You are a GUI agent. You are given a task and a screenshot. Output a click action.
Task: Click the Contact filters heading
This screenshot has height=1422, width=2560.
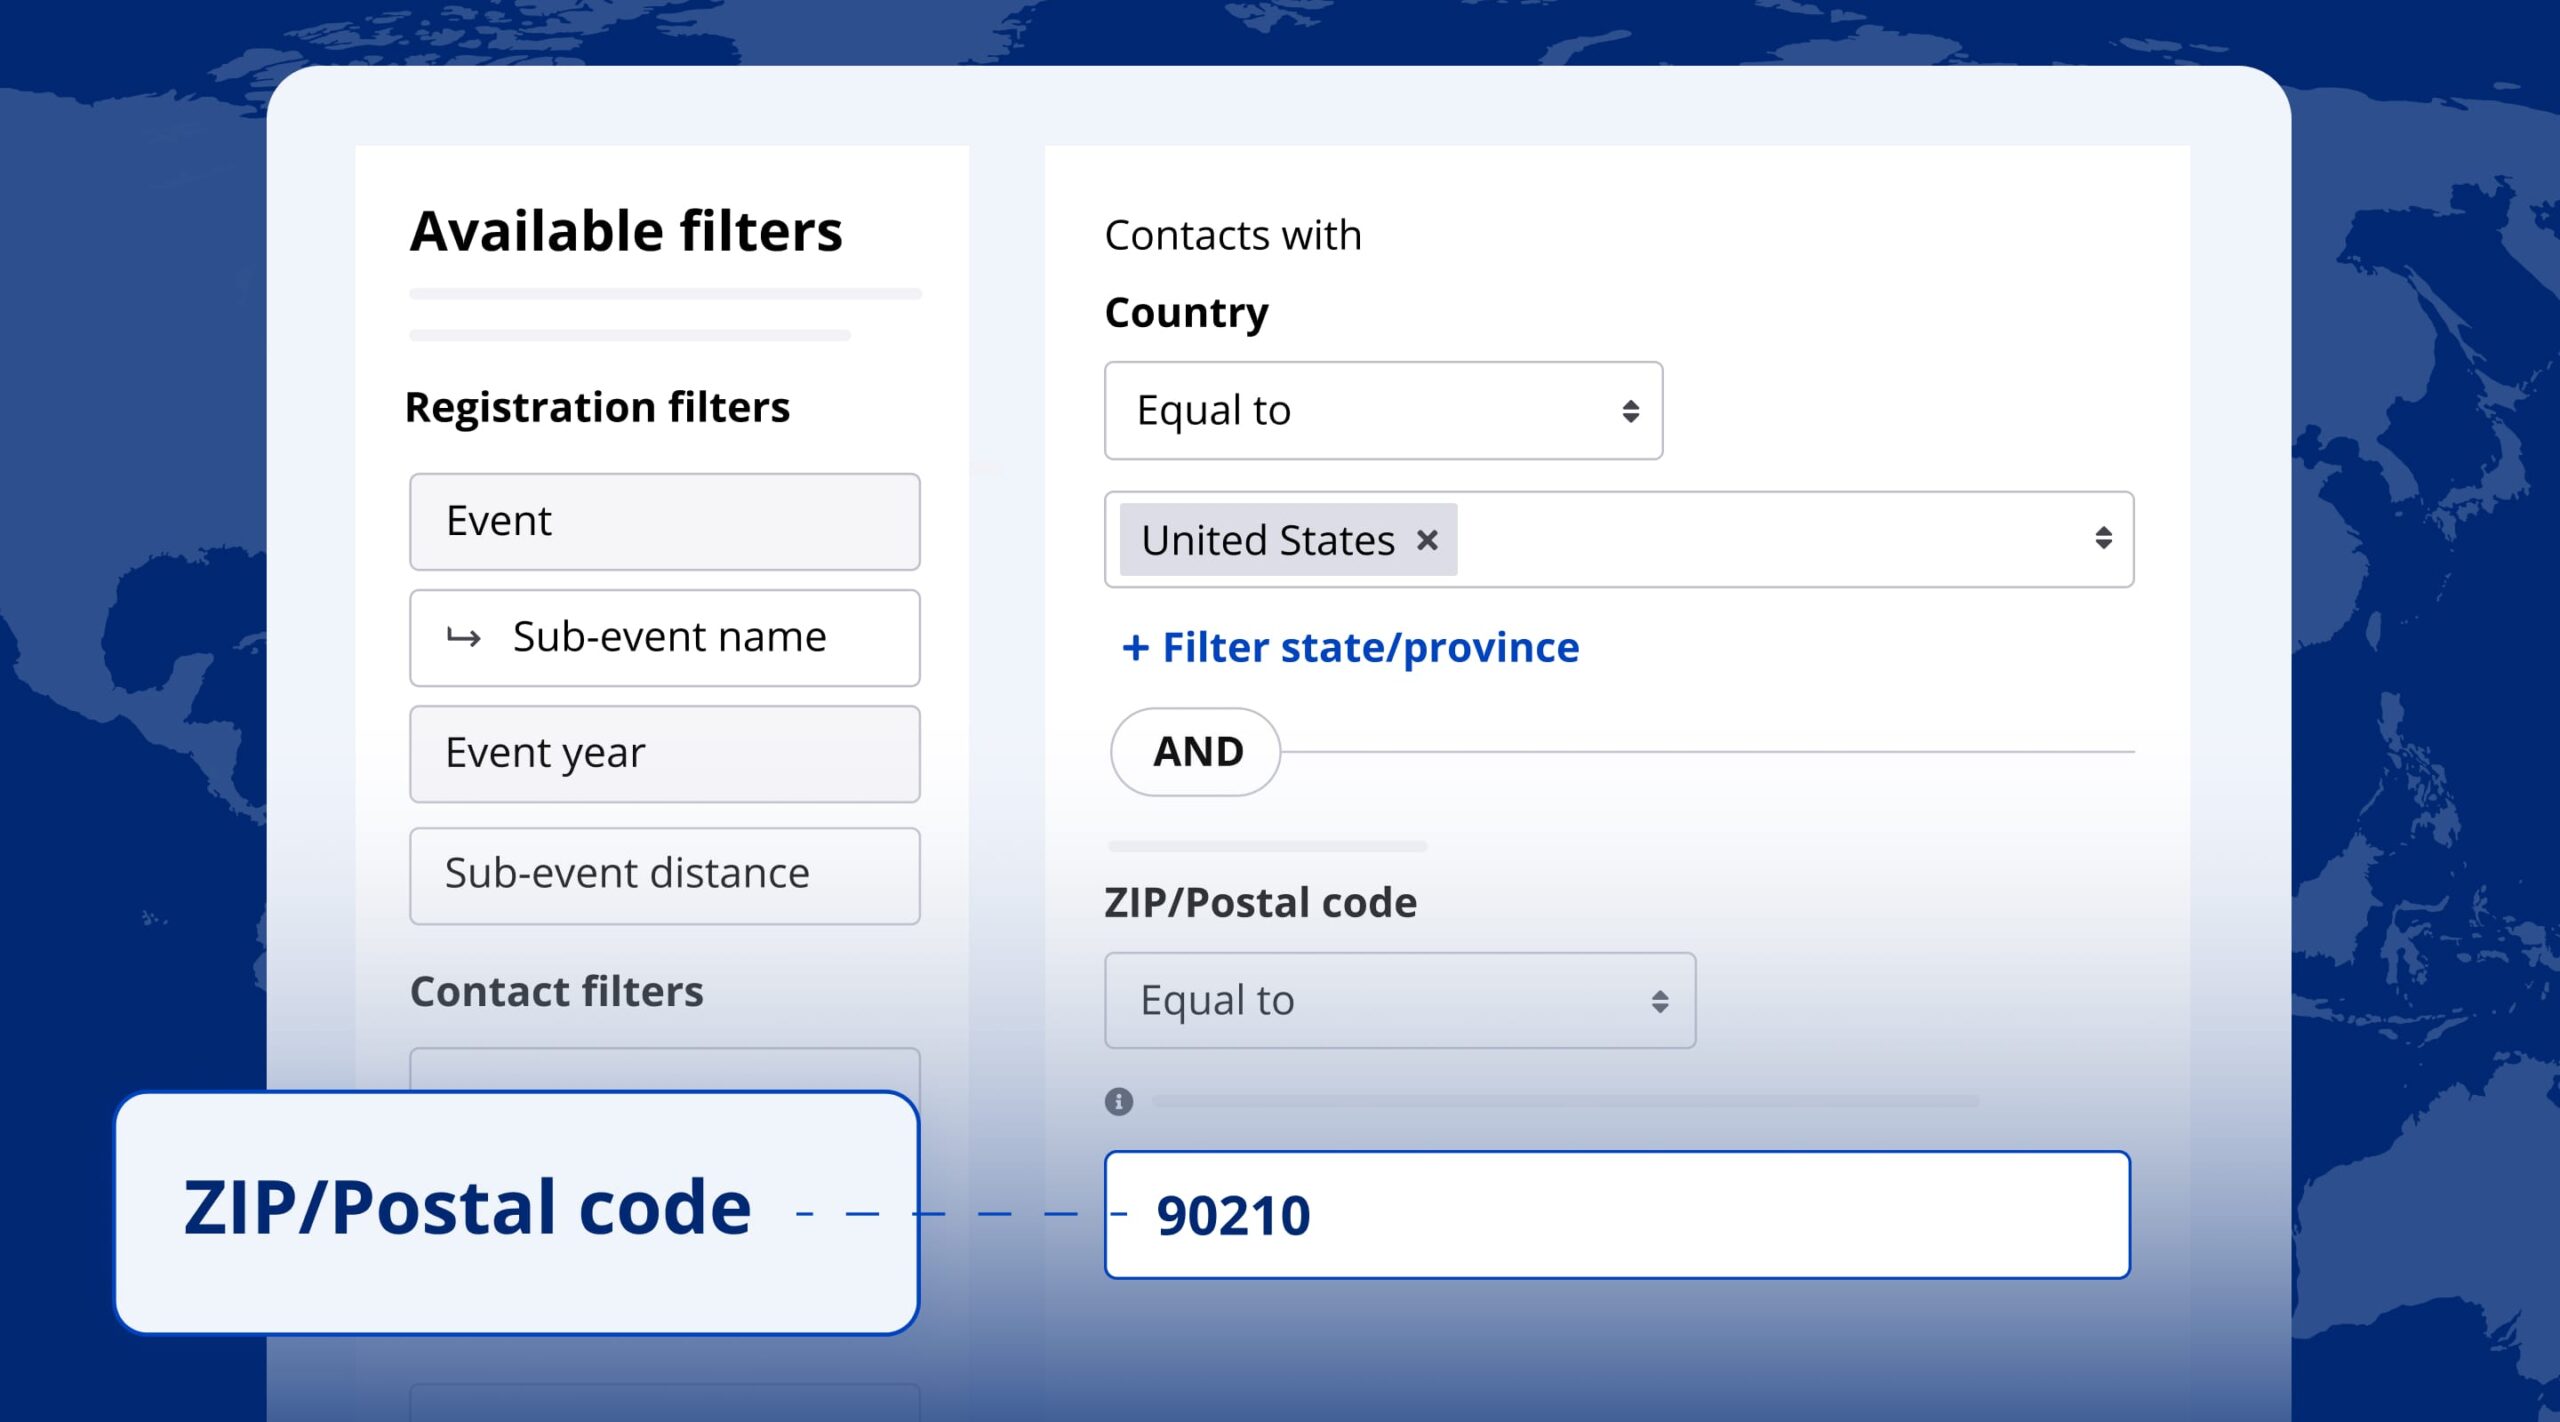tap(556, 991)
